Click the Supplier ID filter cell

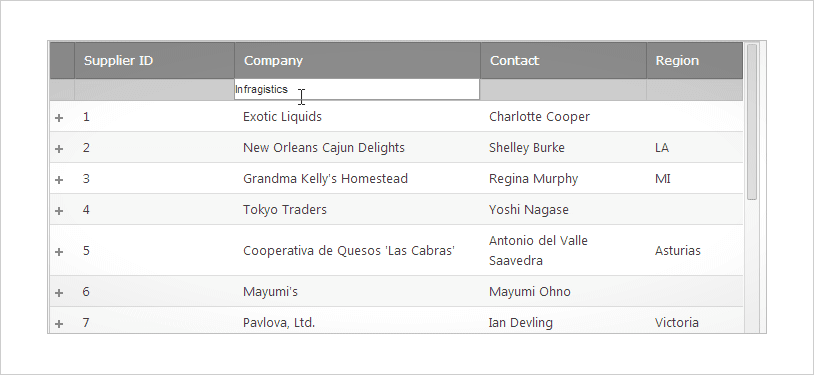click(155, 90)
